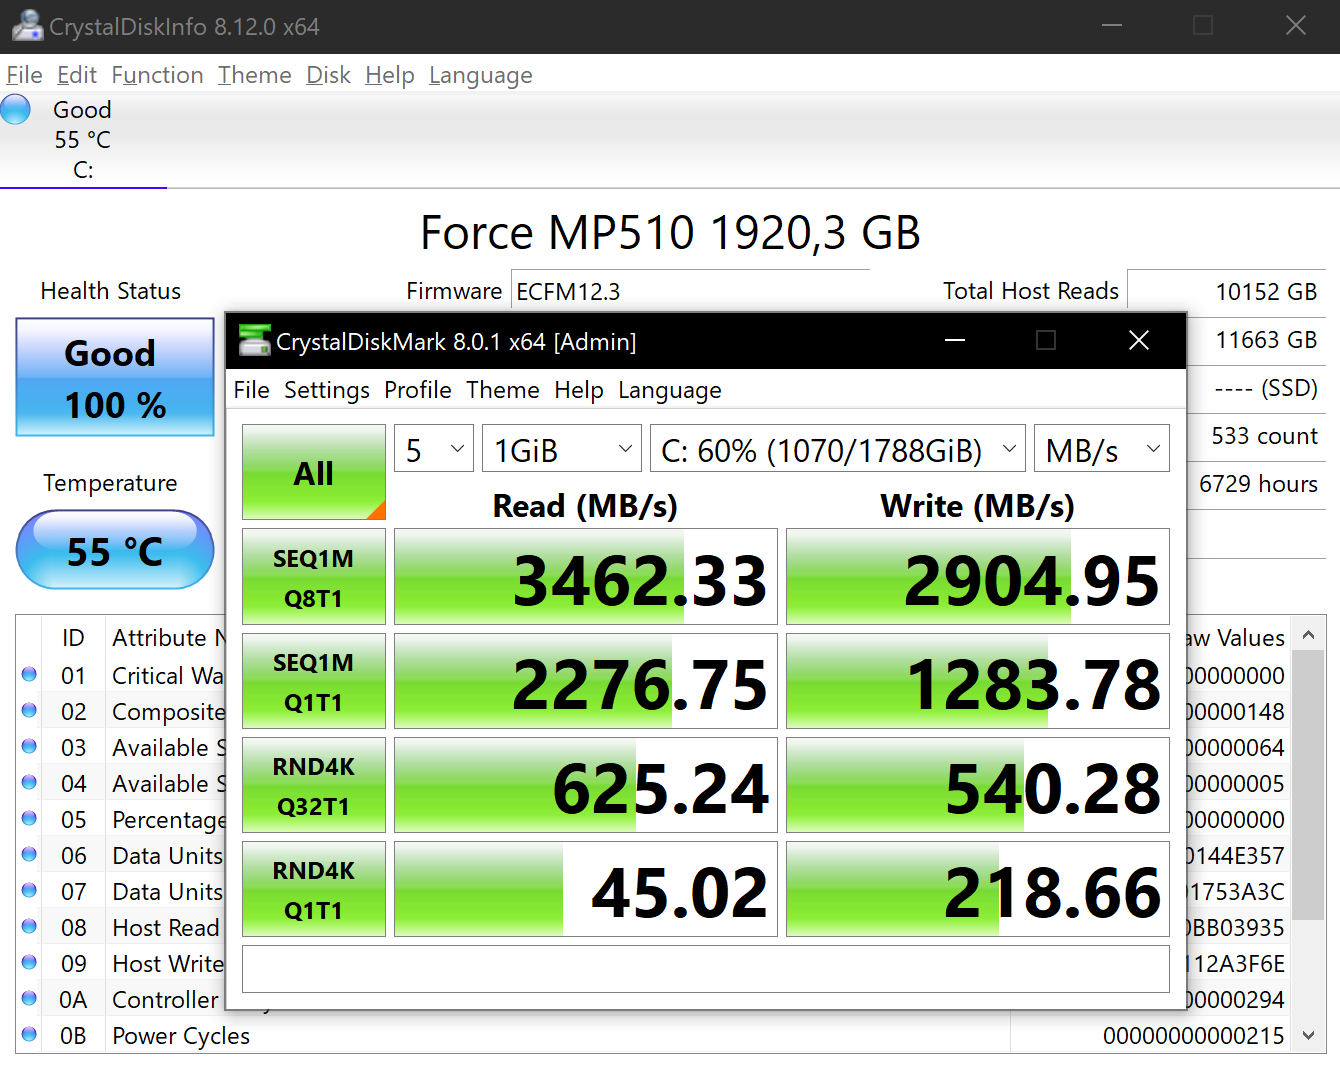Click status orb of attribute 09 row
This screenshot has width=1340, height=1066.
point(29,963)
